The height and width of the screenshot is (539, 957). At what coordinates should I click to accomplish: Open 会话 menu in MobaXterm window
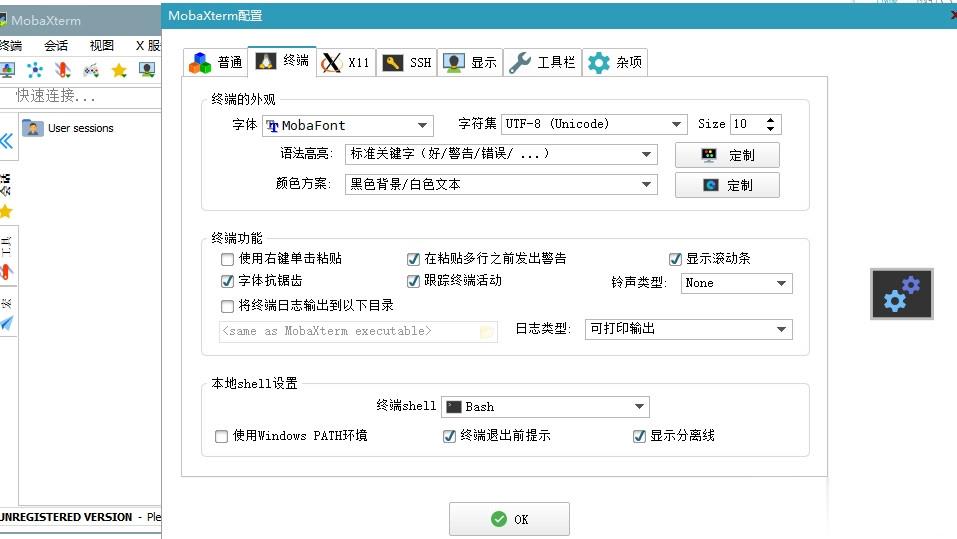(x=56, y=46)
